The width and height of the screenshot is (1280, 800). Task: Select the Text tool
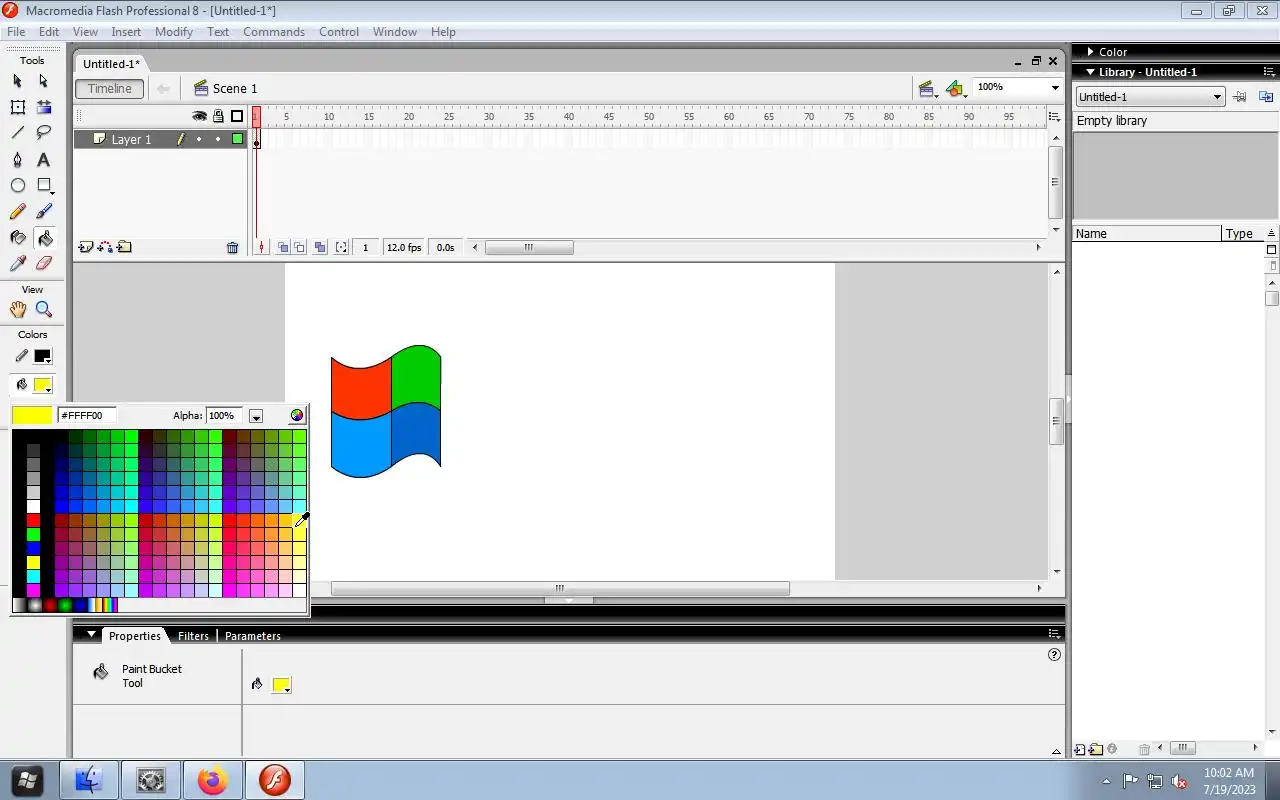[43, 160]
